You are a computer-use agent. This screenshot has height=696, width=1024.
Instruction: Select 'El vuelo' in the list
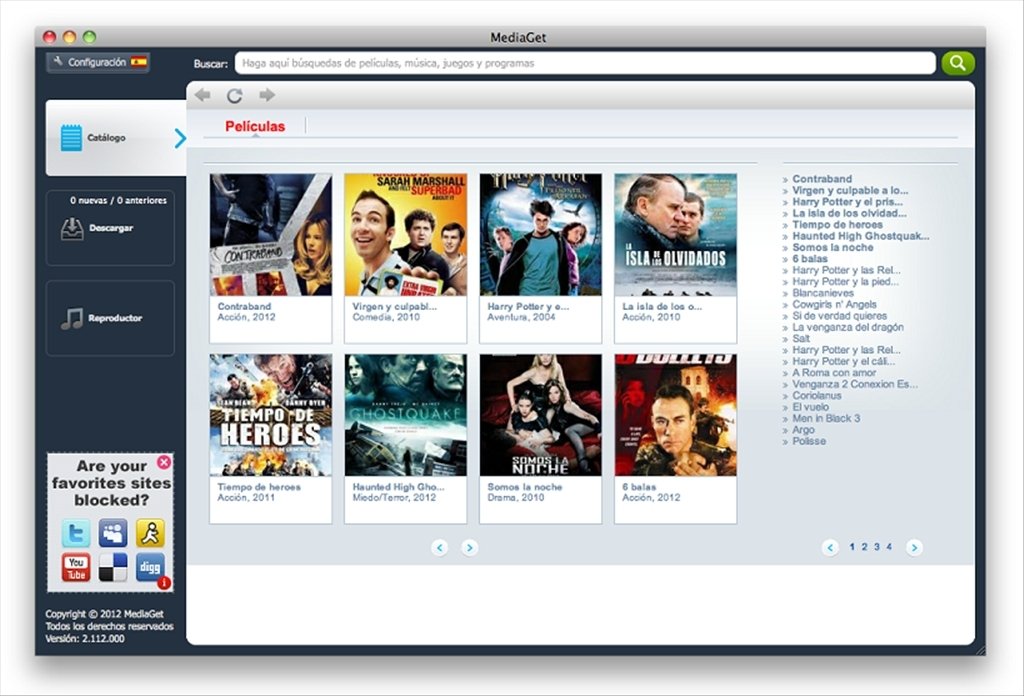click(x=810, y=407)
